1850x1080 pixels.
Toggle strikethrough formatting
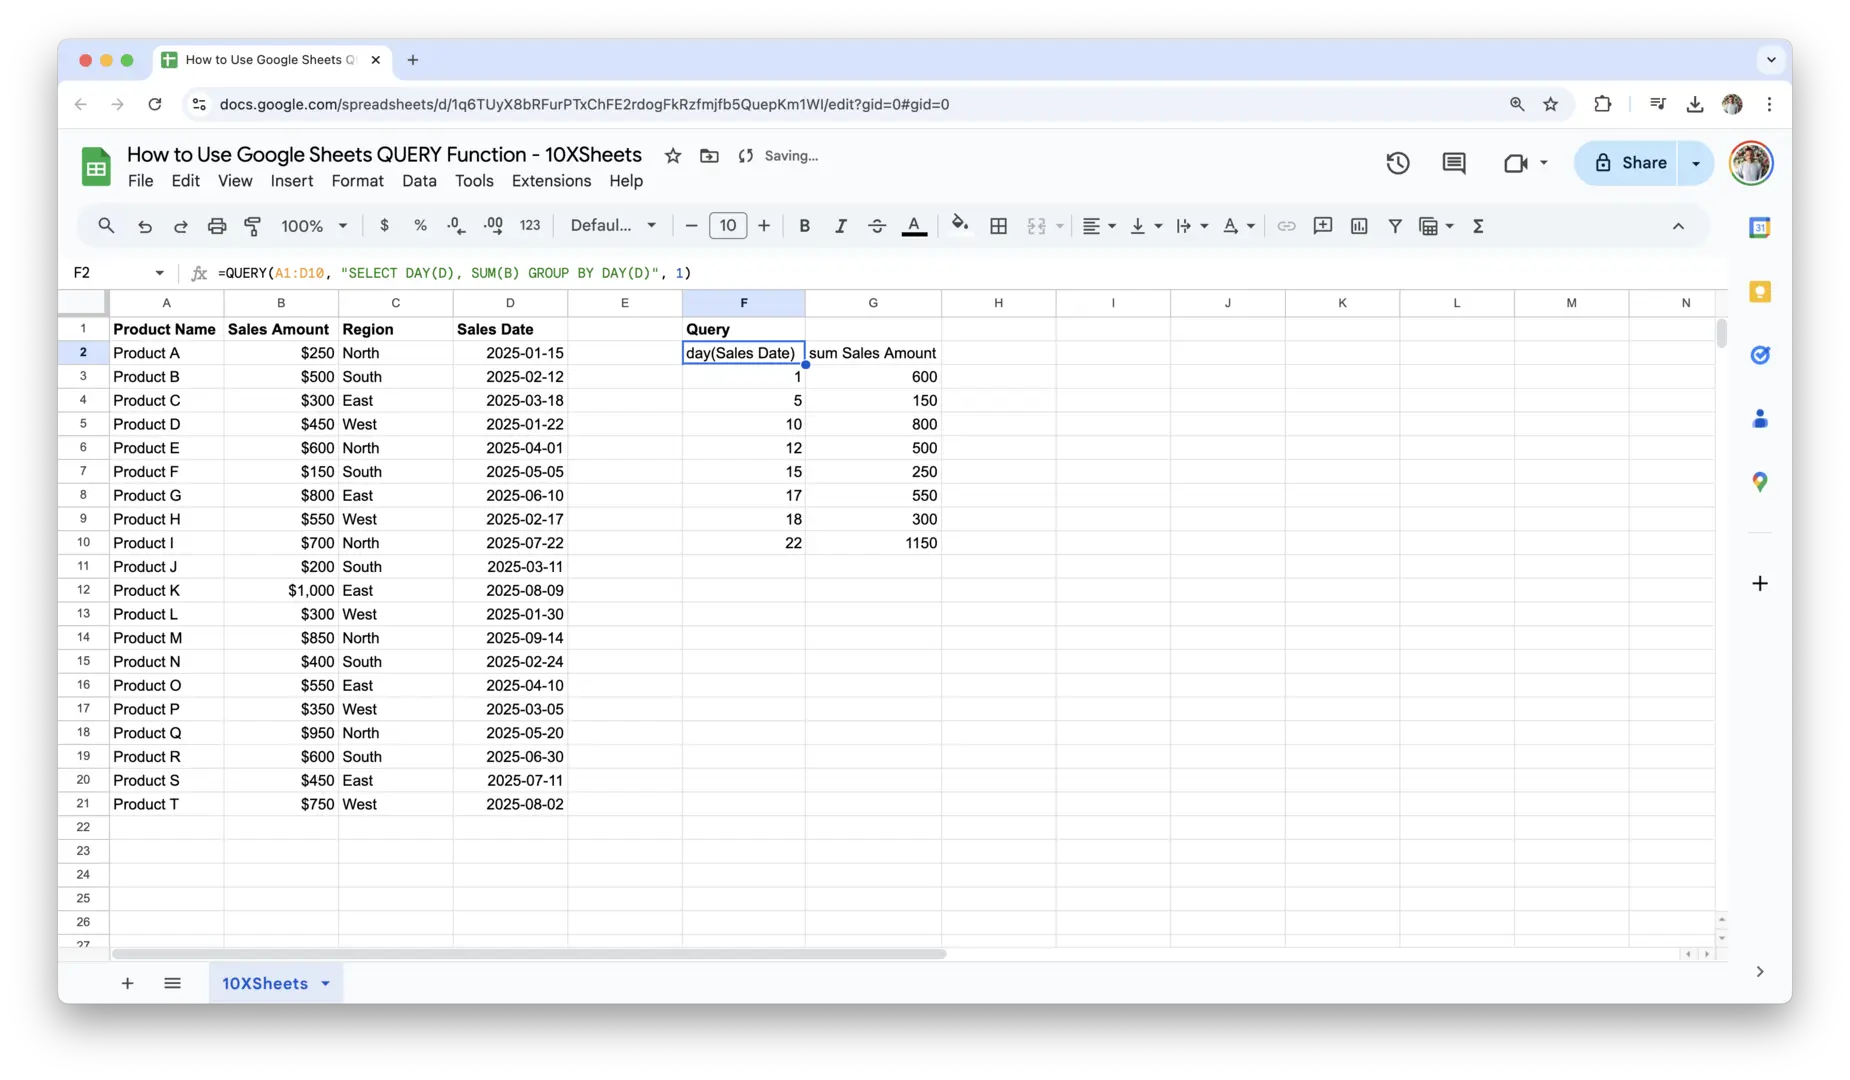click(x=876, y=226)
